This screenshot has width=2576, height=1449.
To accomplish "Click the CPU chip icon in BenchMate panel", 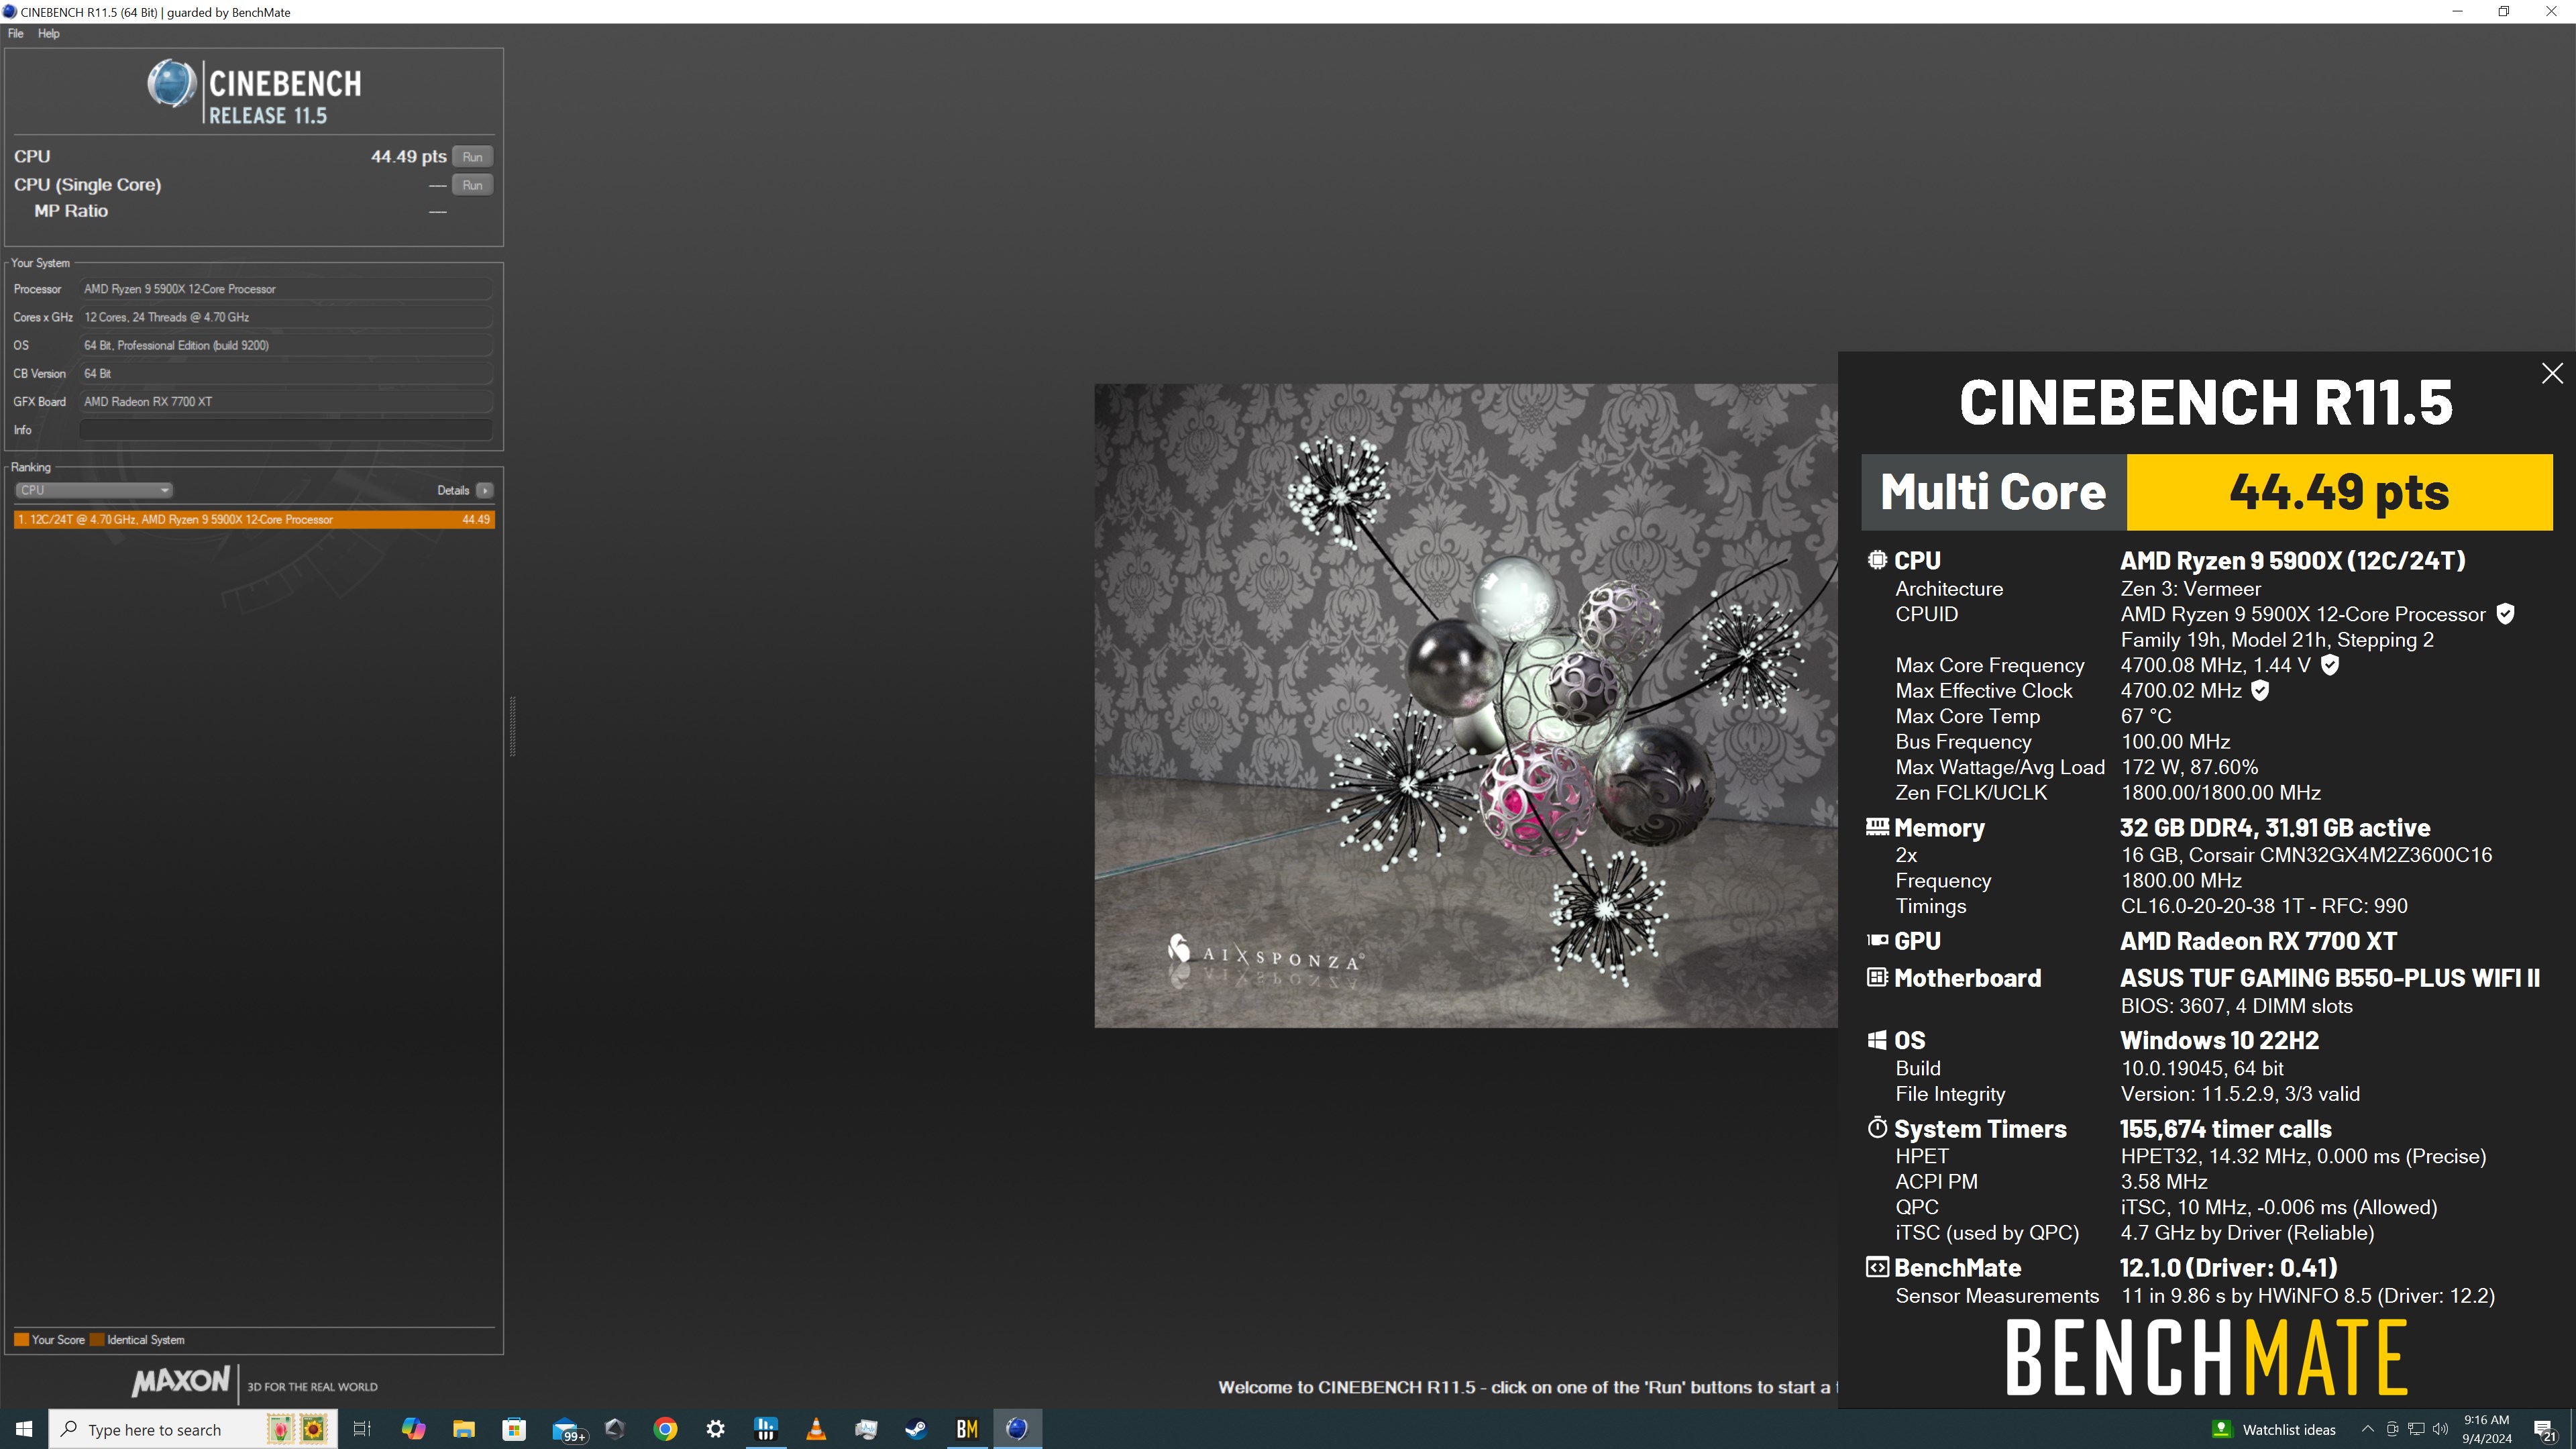I will [x=1877, y=560].
